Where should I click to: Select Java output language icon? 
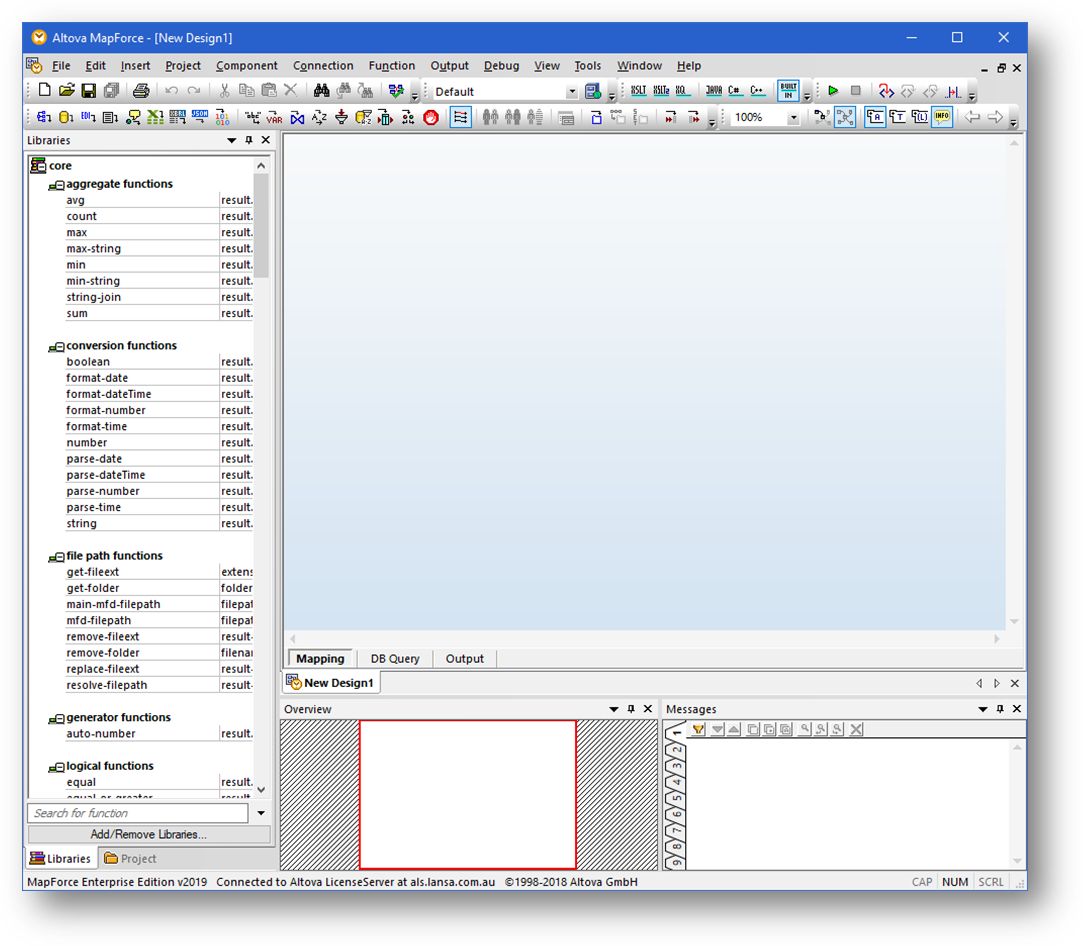(714, 90)
